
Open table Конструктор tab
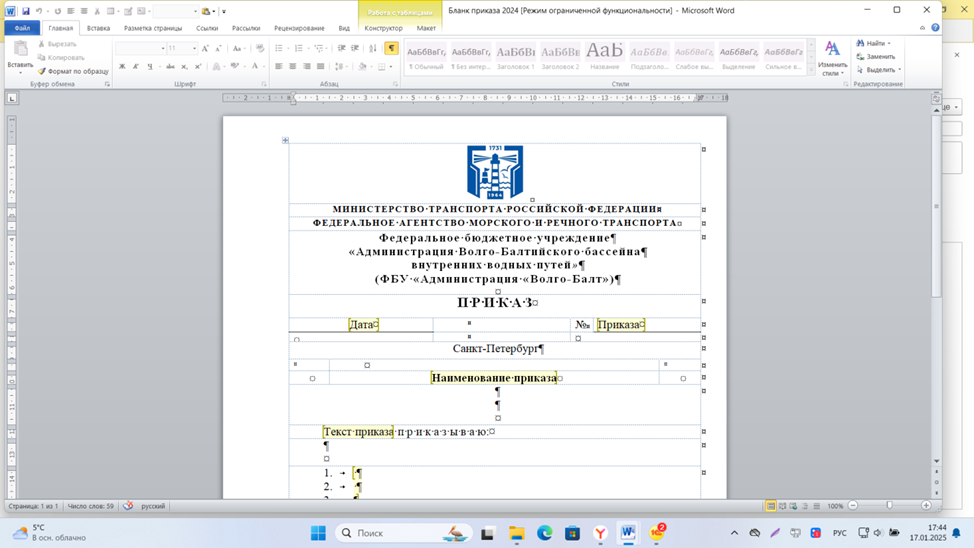click(x=383, y=28)
